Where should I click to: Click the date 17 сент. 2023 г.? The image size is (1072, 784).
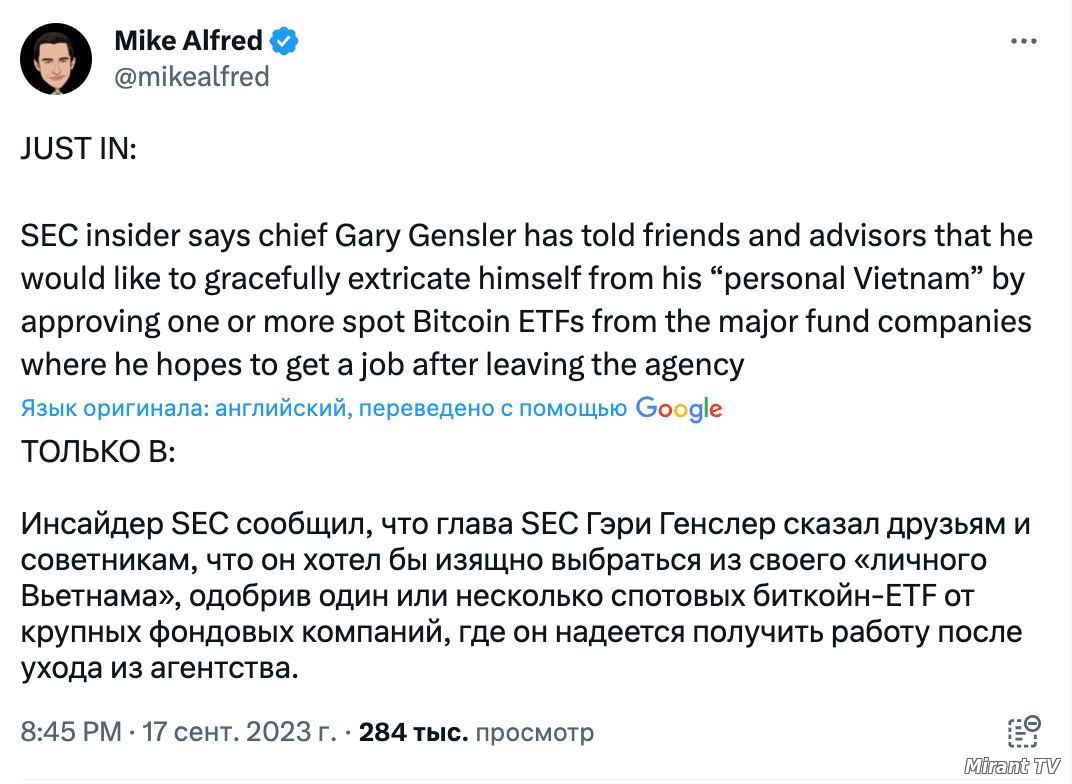(239, 732)
